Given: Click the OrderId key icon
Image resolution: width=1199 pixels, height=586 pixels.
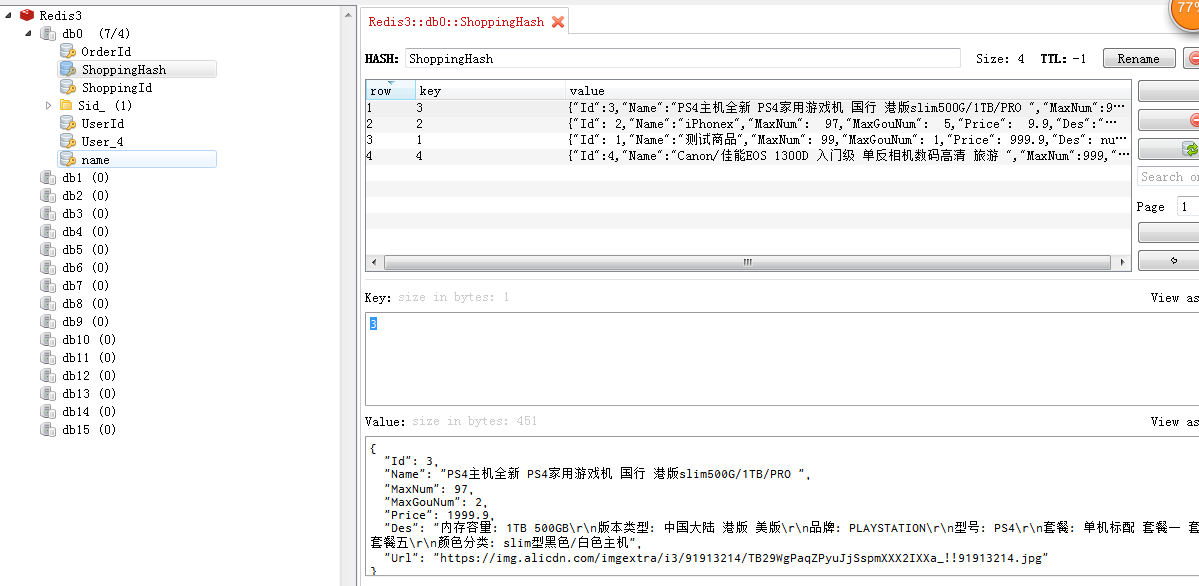Looking at the screenshot, I should pos(67,51).
